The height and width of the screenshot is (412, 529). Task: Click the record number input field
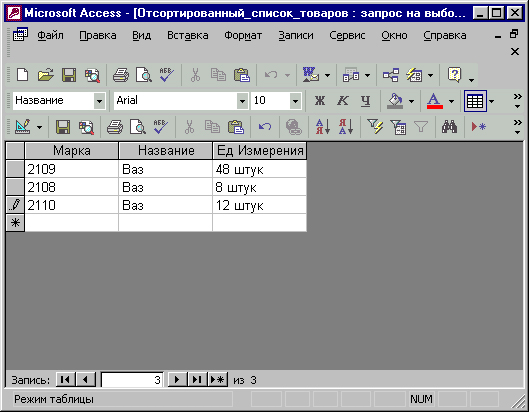tap(132, 380)
